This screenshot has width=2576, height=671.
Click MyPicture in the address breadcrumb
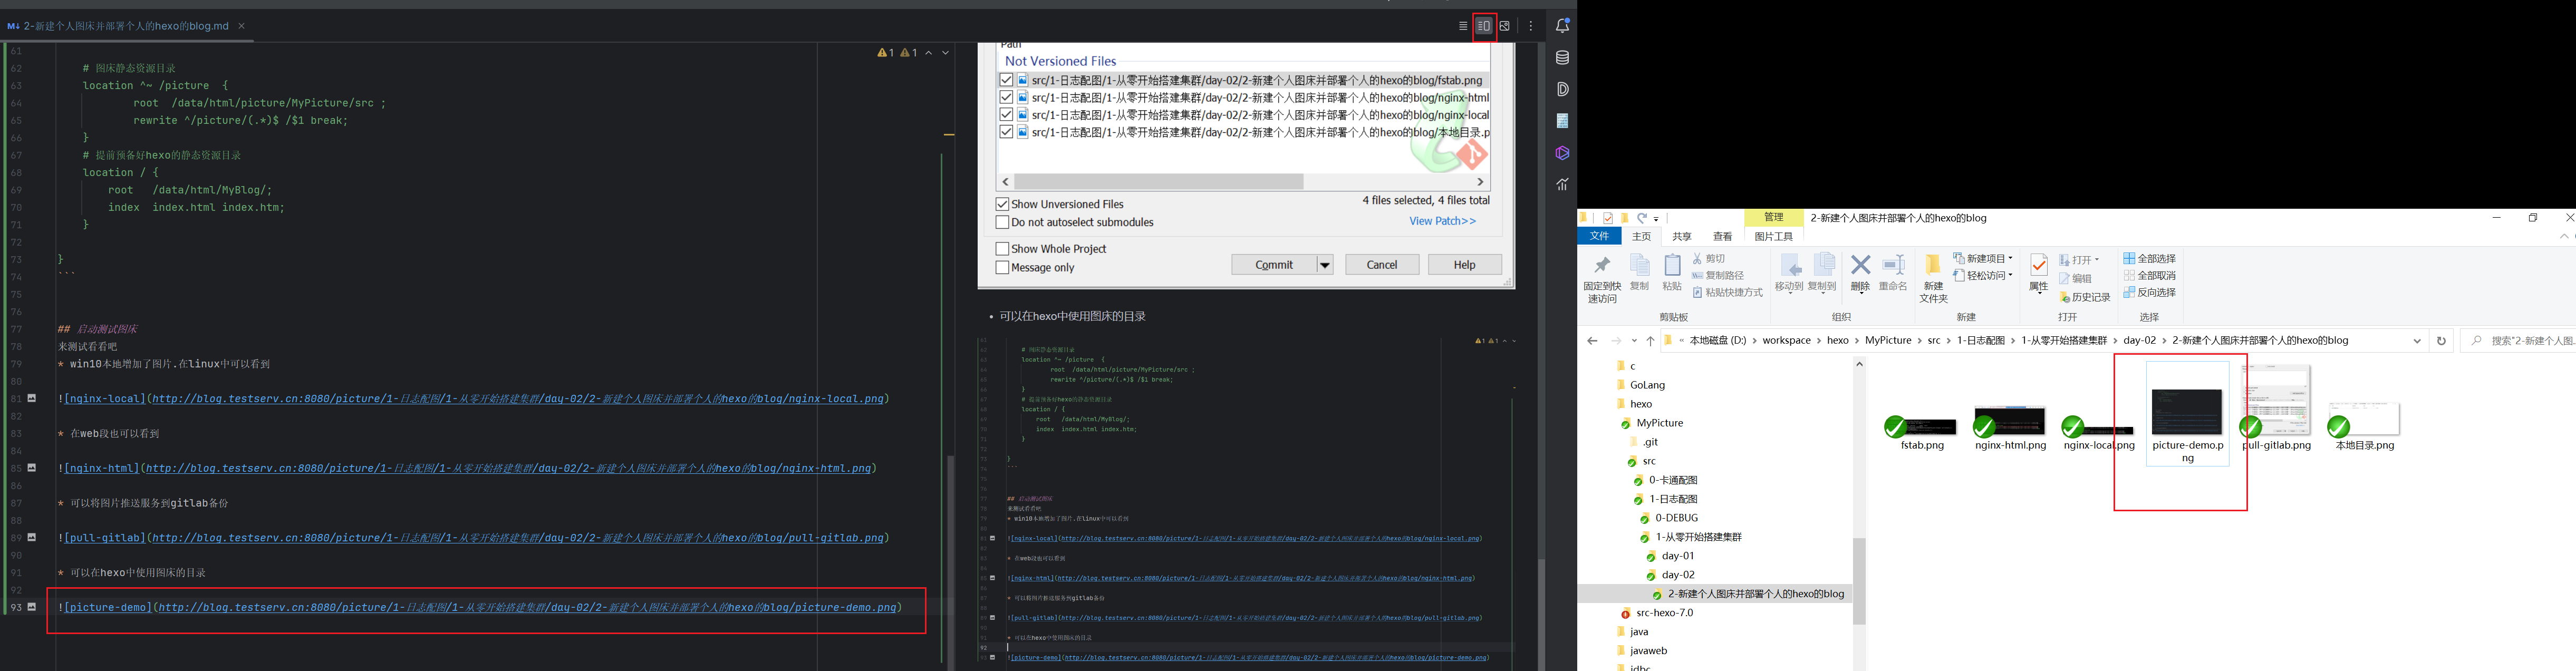tap(1888, 341)
